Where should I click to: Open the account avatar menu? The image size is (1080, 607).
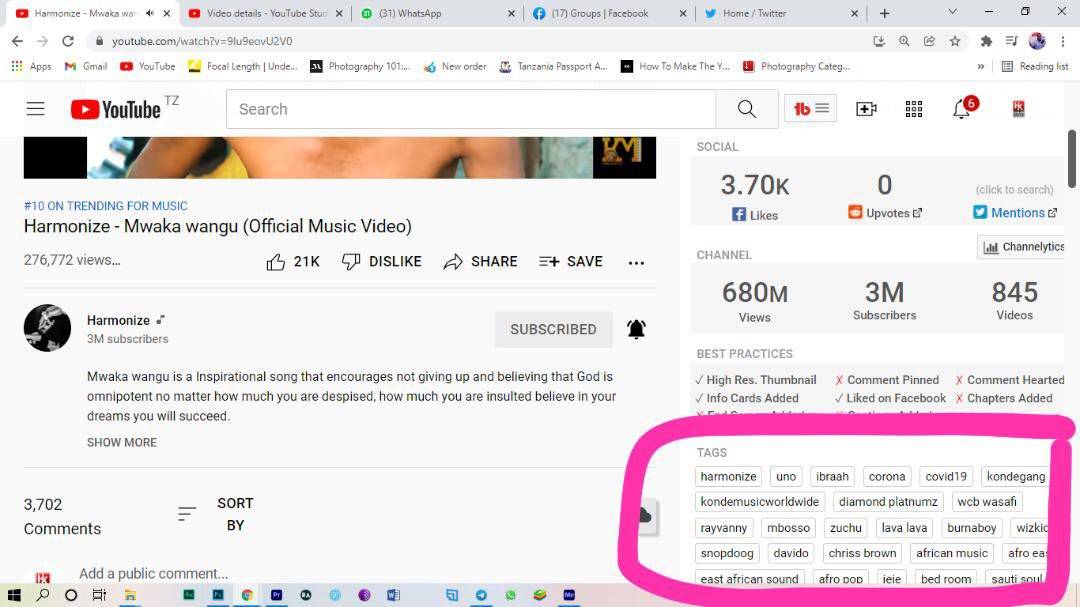pos(1019,108)
